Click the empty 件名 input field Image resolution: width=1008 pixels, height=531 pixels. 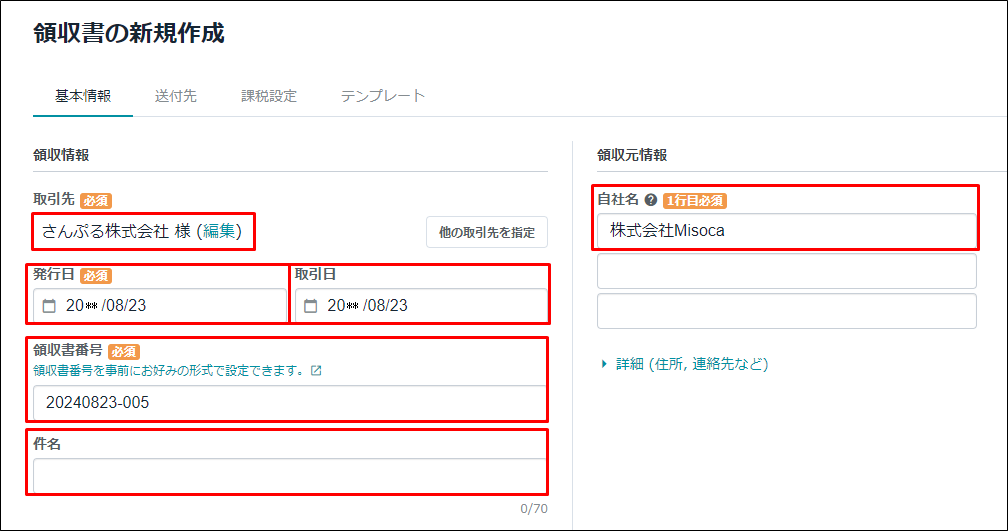click(290, 476)
